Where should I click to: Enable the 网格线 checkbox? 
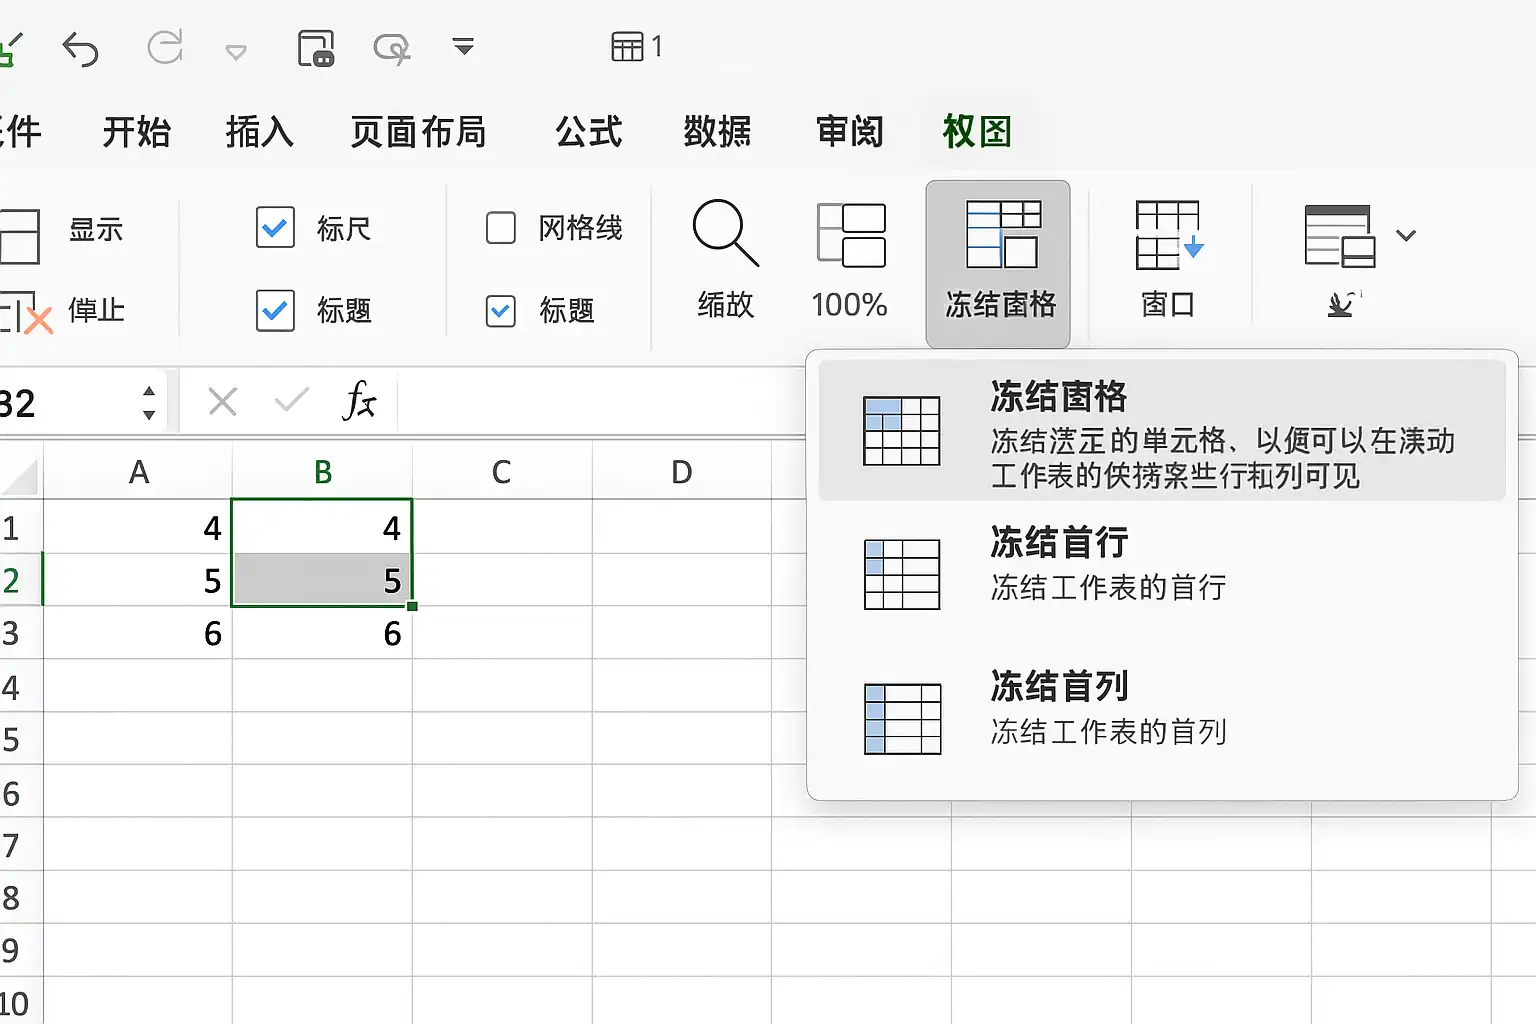click(501, 228)
